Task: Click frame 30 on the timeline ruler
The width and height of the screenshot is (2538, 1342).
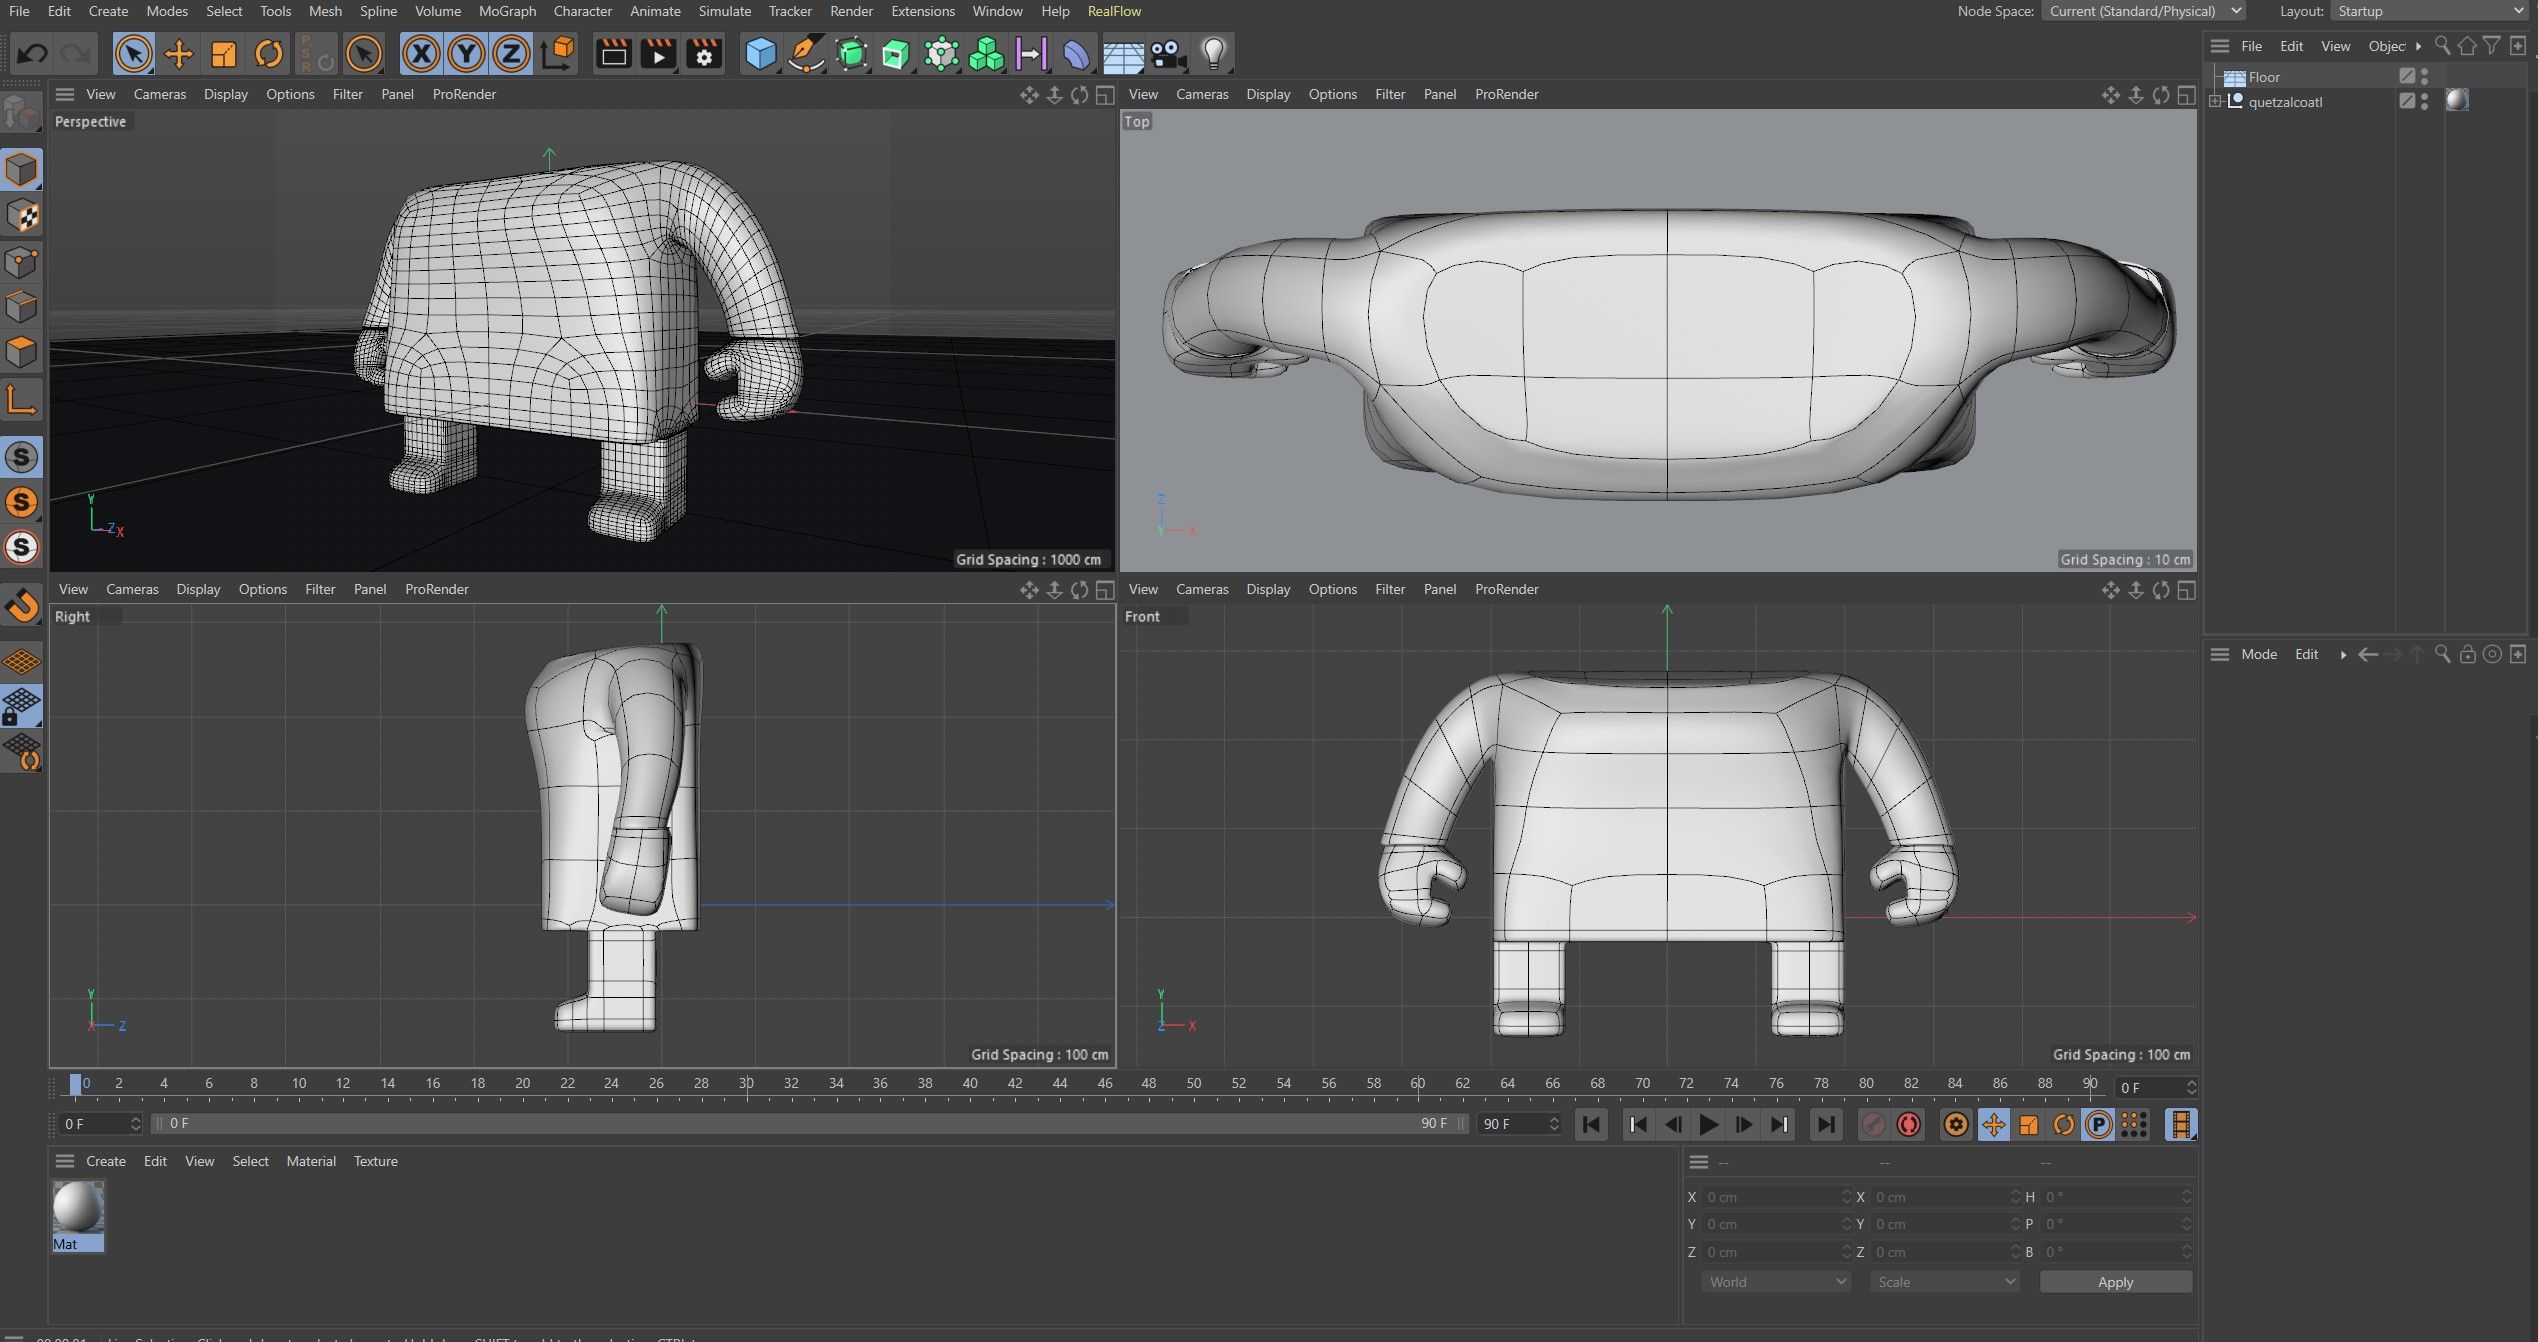Action: tap(746, 1084)
